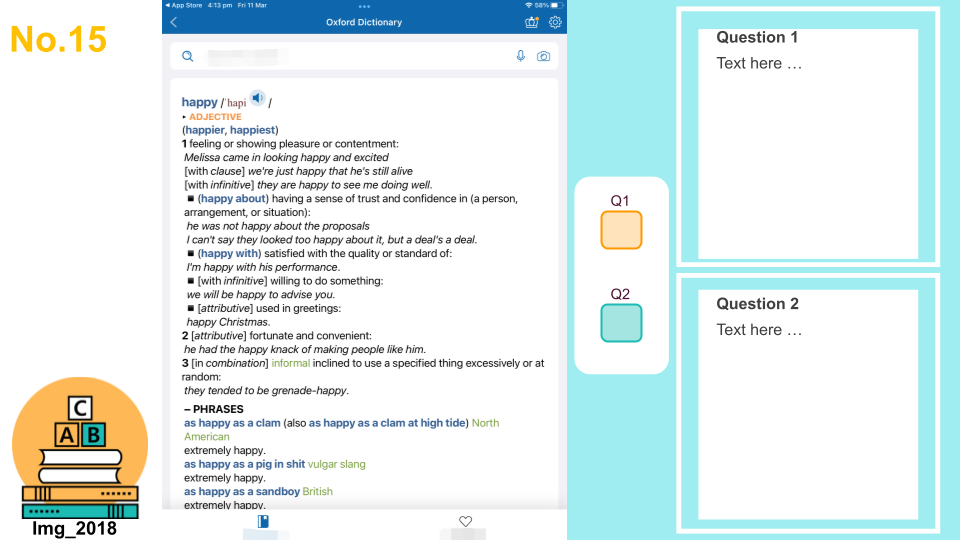Click the 'vulgar slang' label
960x540 pixels.
[x=336, y=464]
